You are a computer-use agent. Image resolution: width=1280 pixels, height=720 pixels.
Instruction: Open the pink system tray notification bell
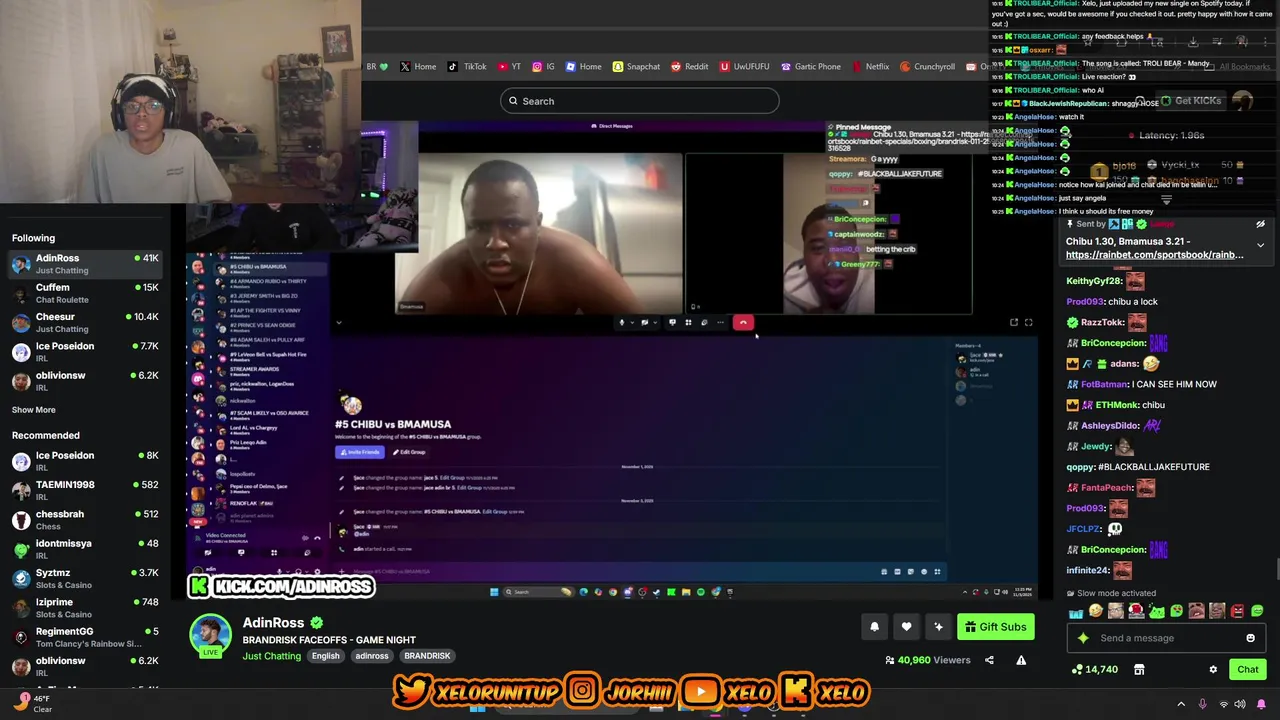click(1261, 704)
